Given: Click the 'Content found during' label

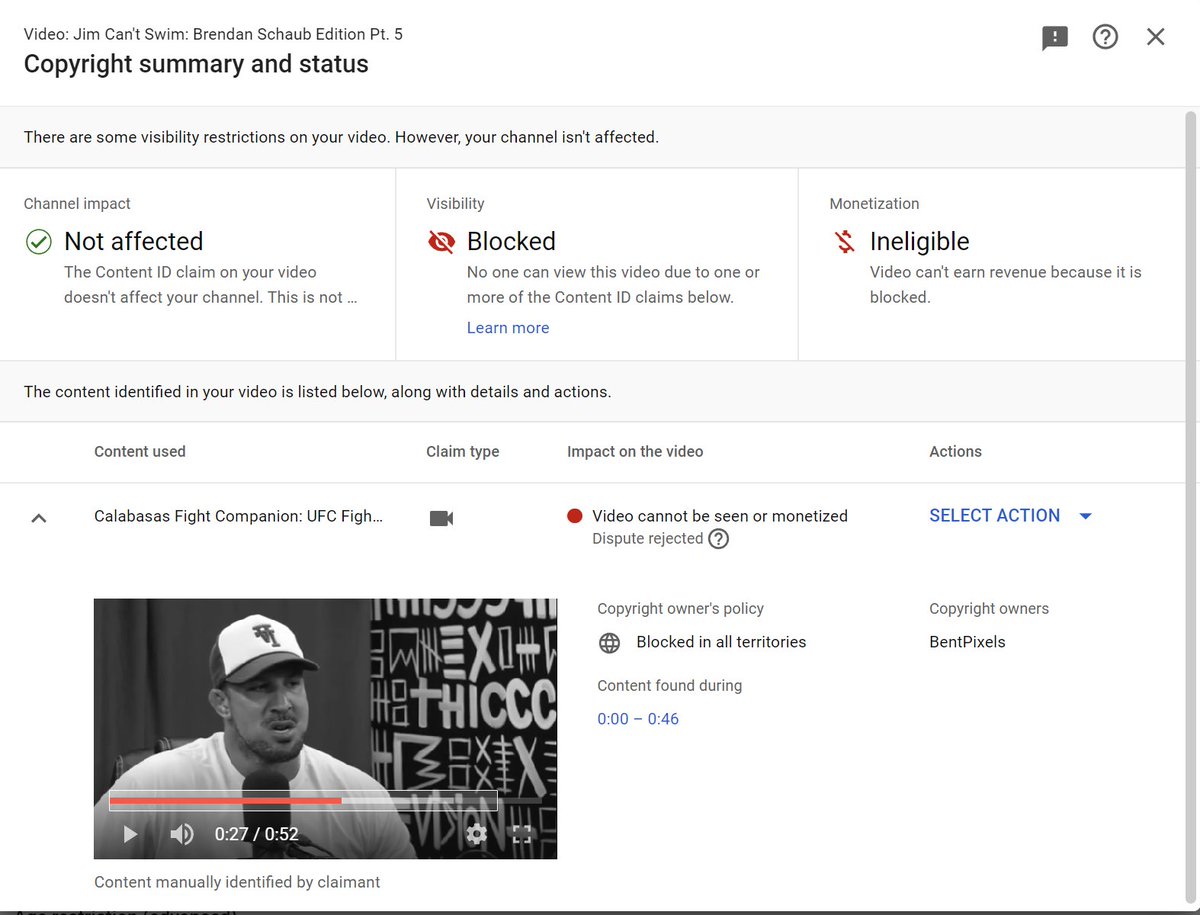Looking at the screenshot, I should (669, 686).
